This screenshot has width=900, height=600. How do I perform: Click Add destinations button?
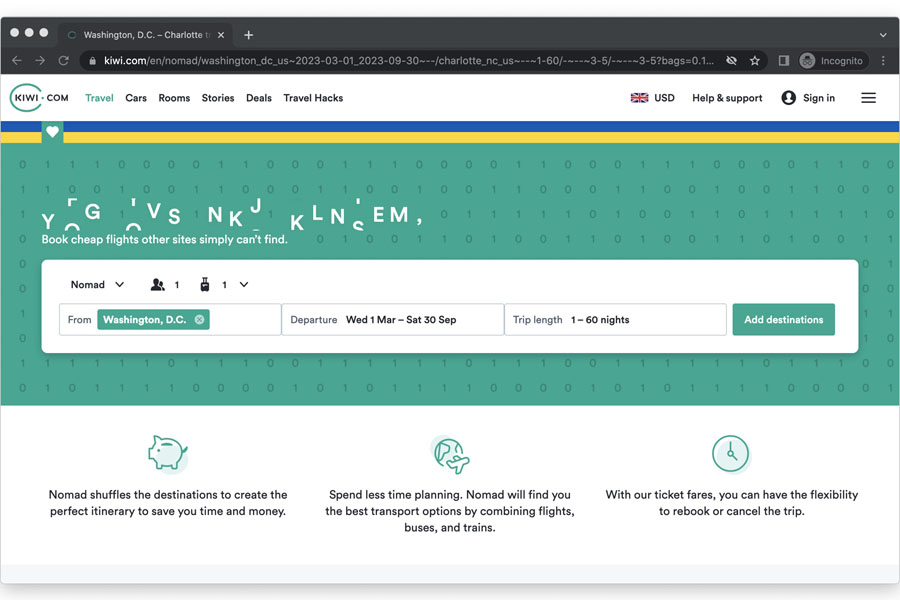783,320
